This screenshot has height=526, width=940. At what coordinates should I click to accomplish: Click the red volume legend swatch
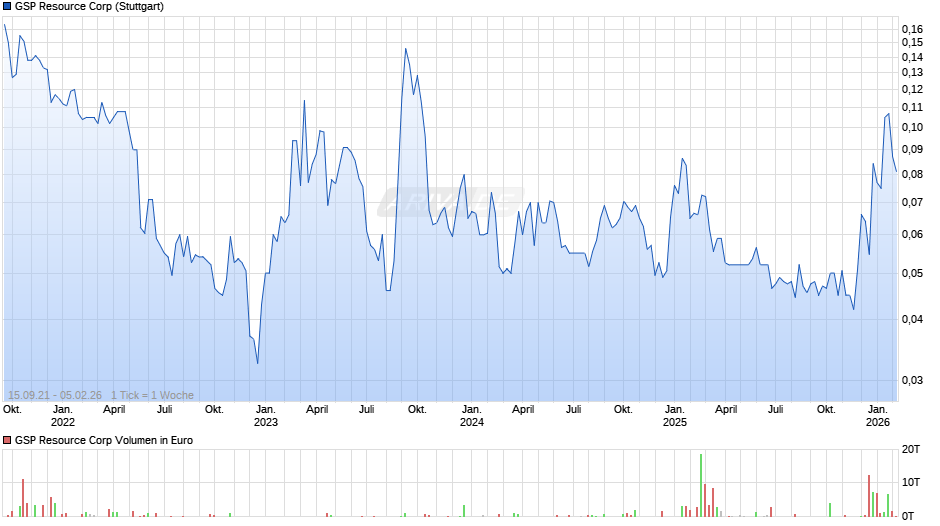pos(7,440)
